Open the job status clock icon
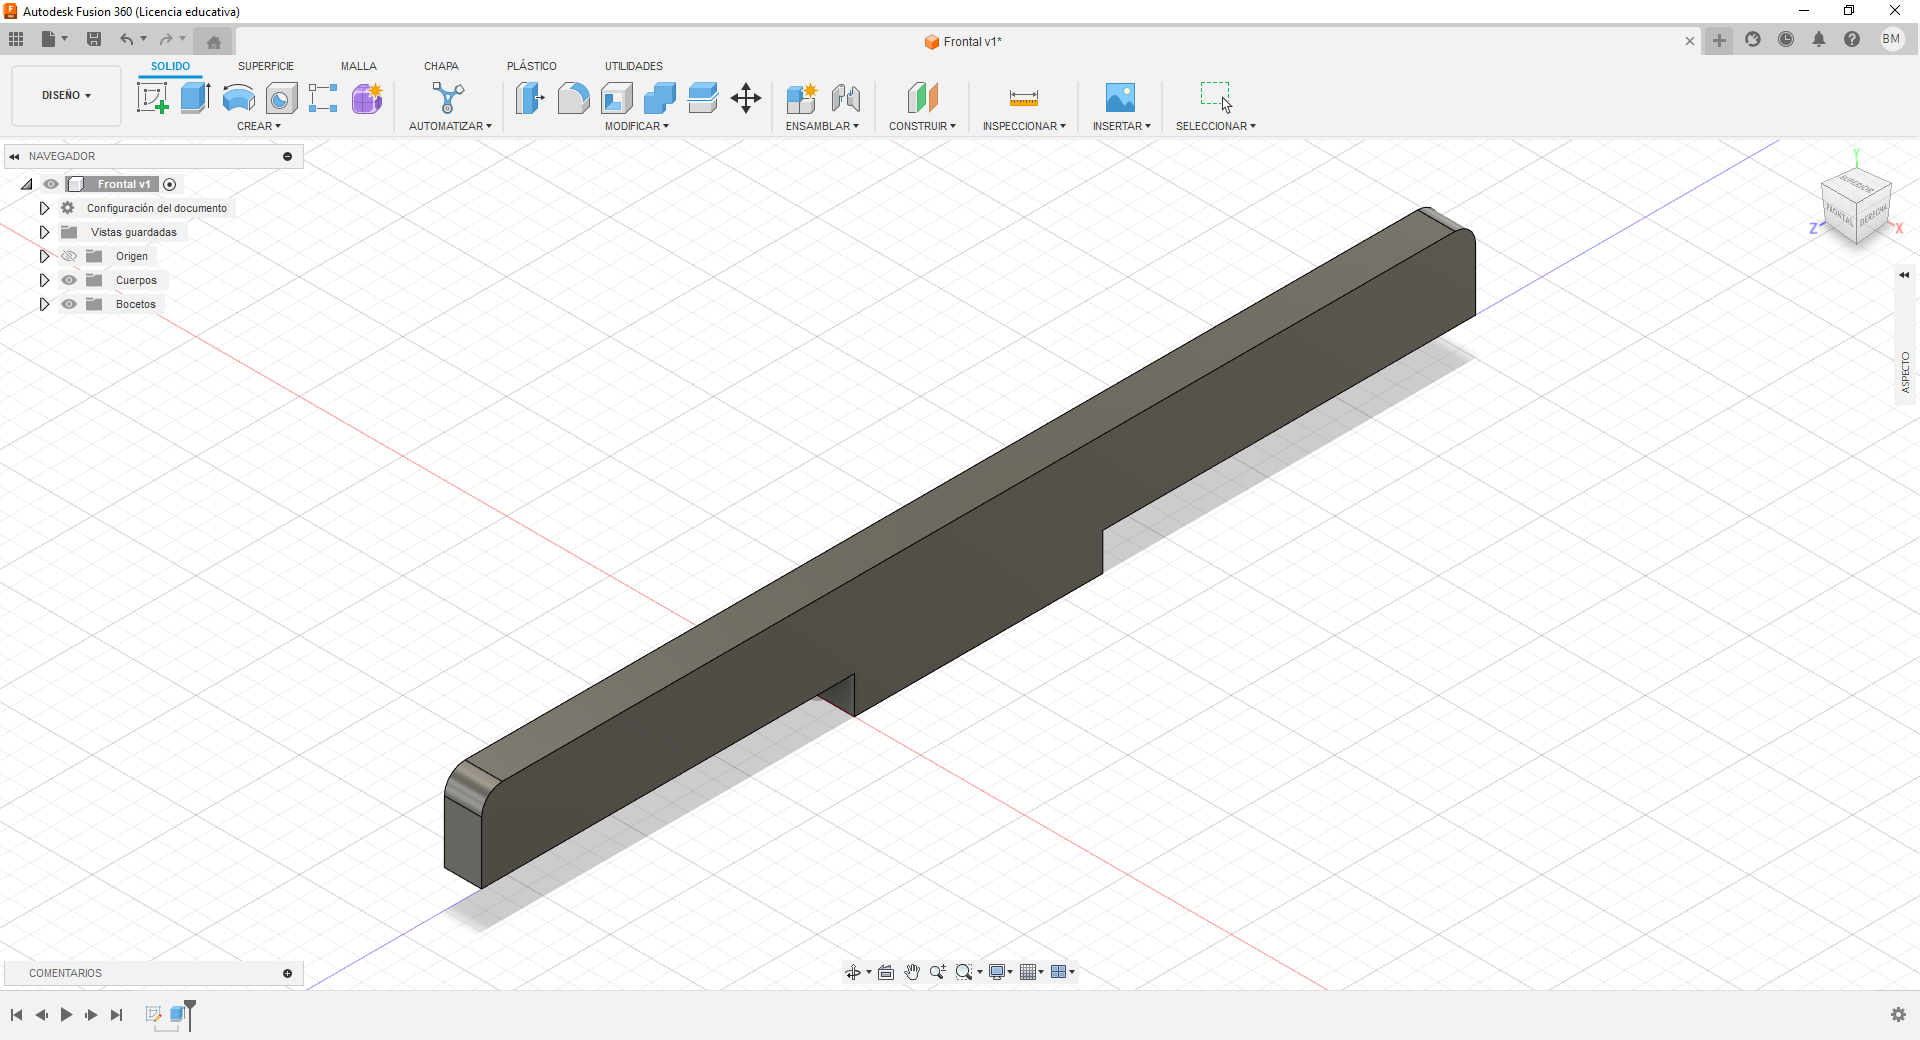This screenshot has width=1920, height=1040. (x=1786, y=39)
